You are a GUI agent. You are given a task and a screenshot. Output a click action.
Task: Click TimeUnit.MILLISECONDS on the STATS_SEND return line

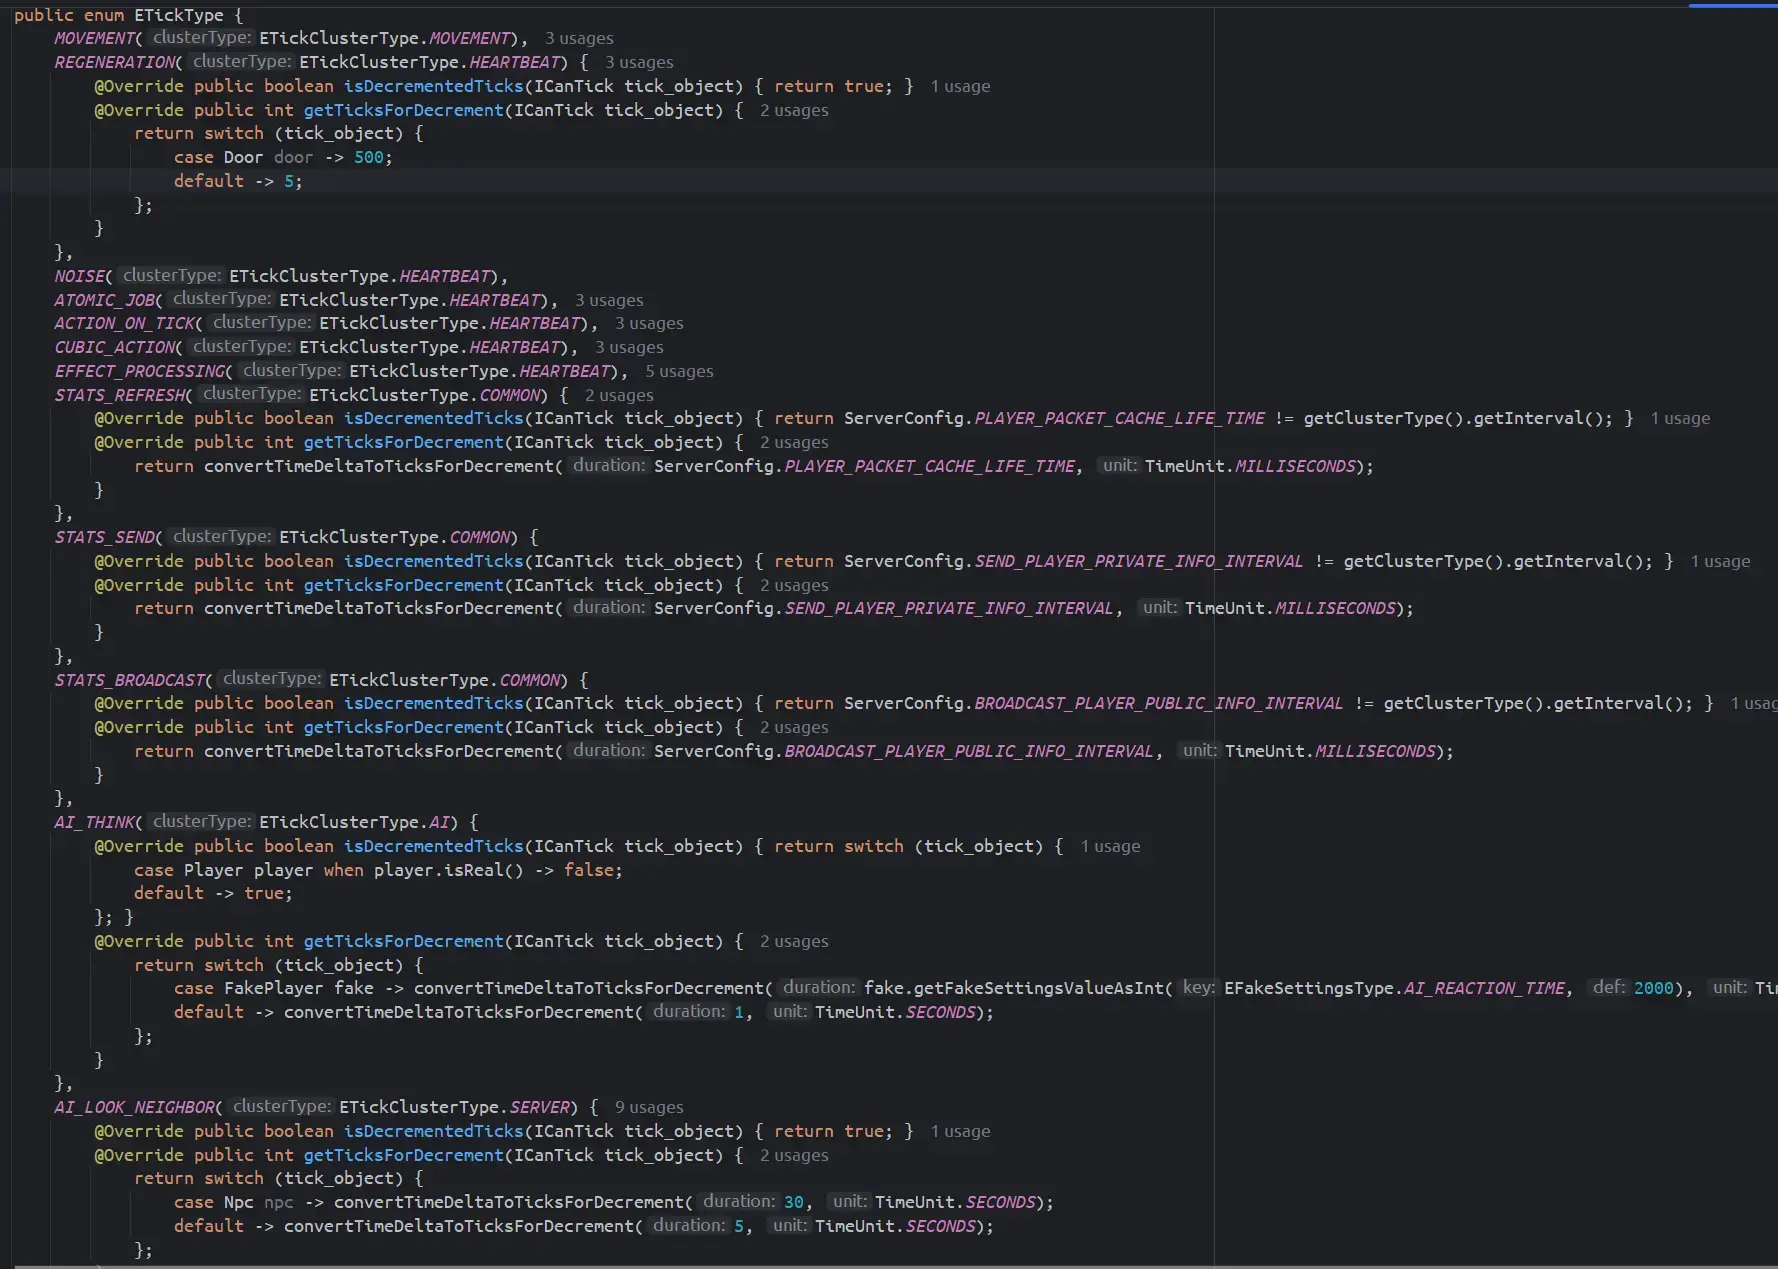point(1290,608)
